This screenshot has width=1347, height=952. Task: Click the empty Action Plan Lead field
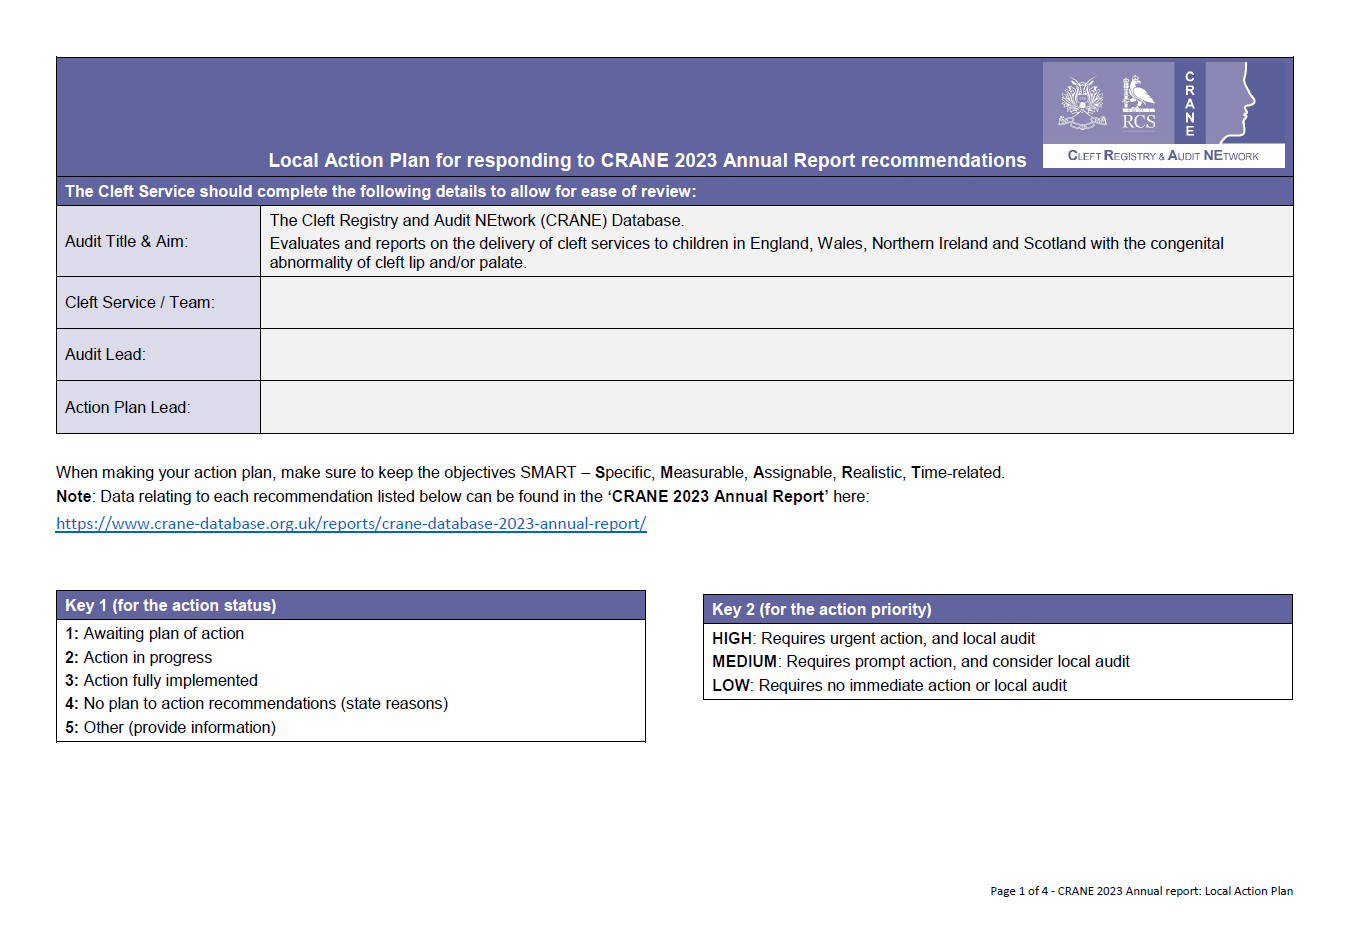(x=776, y=407)
